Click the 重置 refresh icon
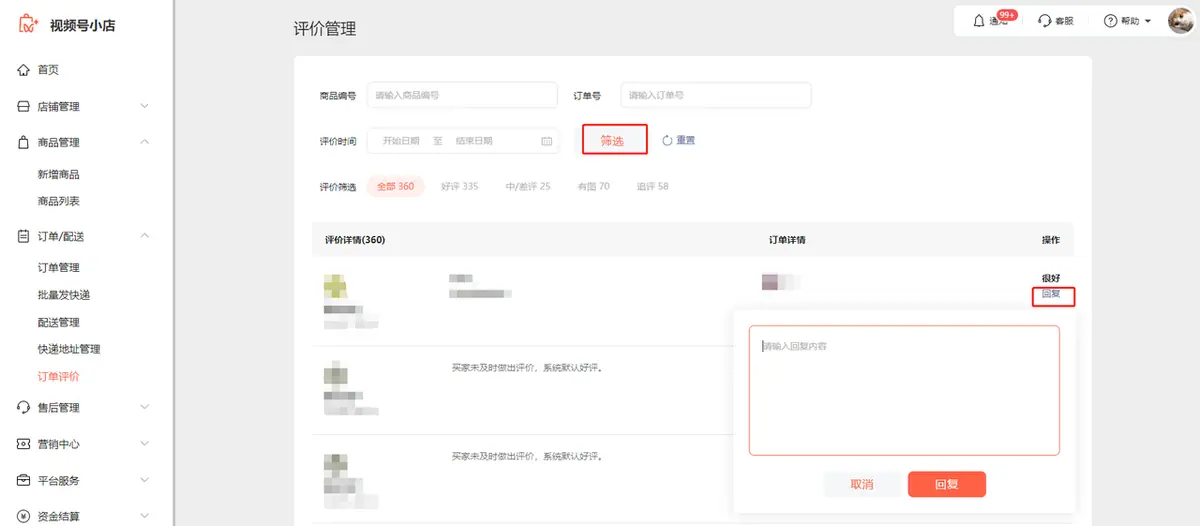The height and width of the screenshot is (526, 1200). 668,141
